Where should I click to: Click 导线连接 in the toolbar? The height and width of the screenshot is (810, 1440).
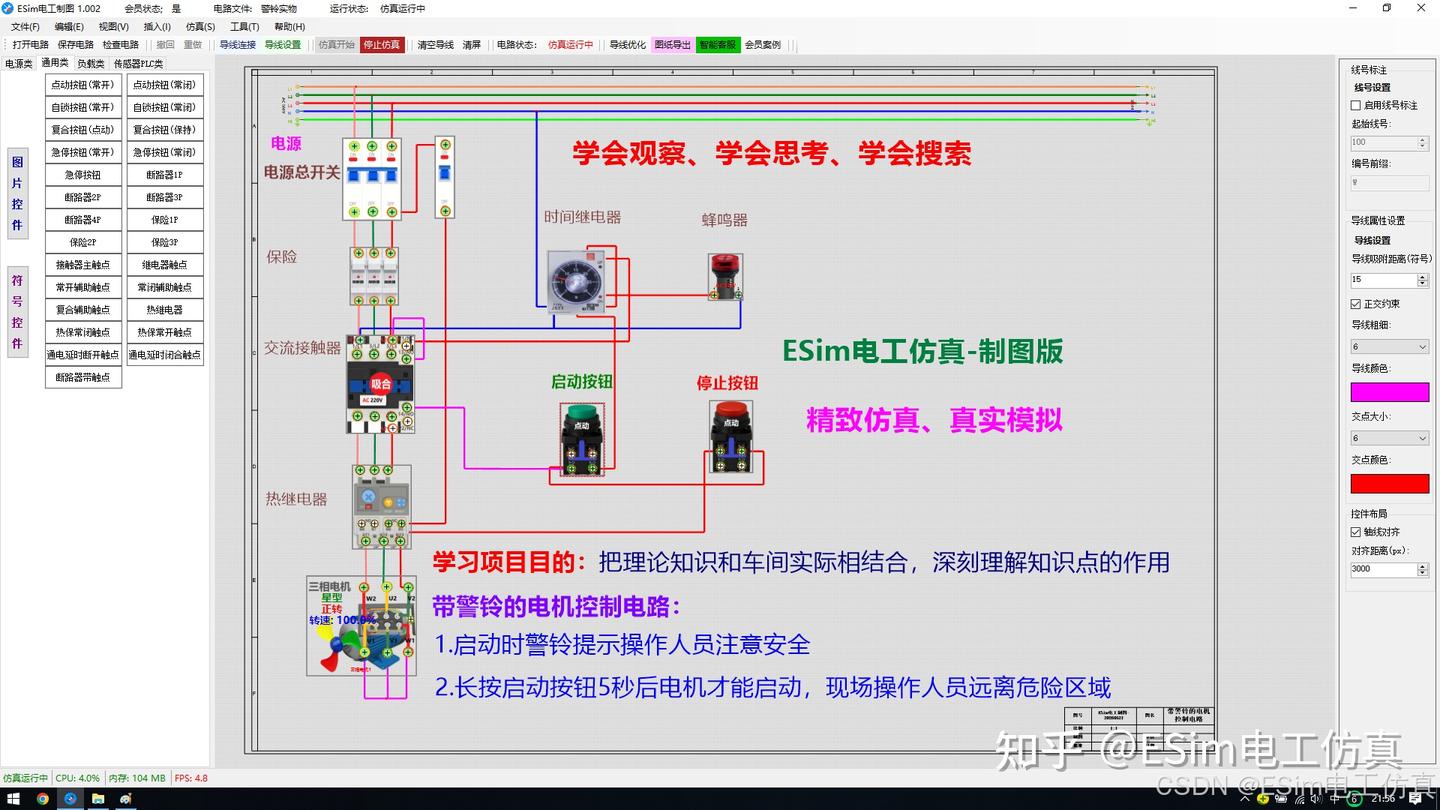(x=238, y=45)
